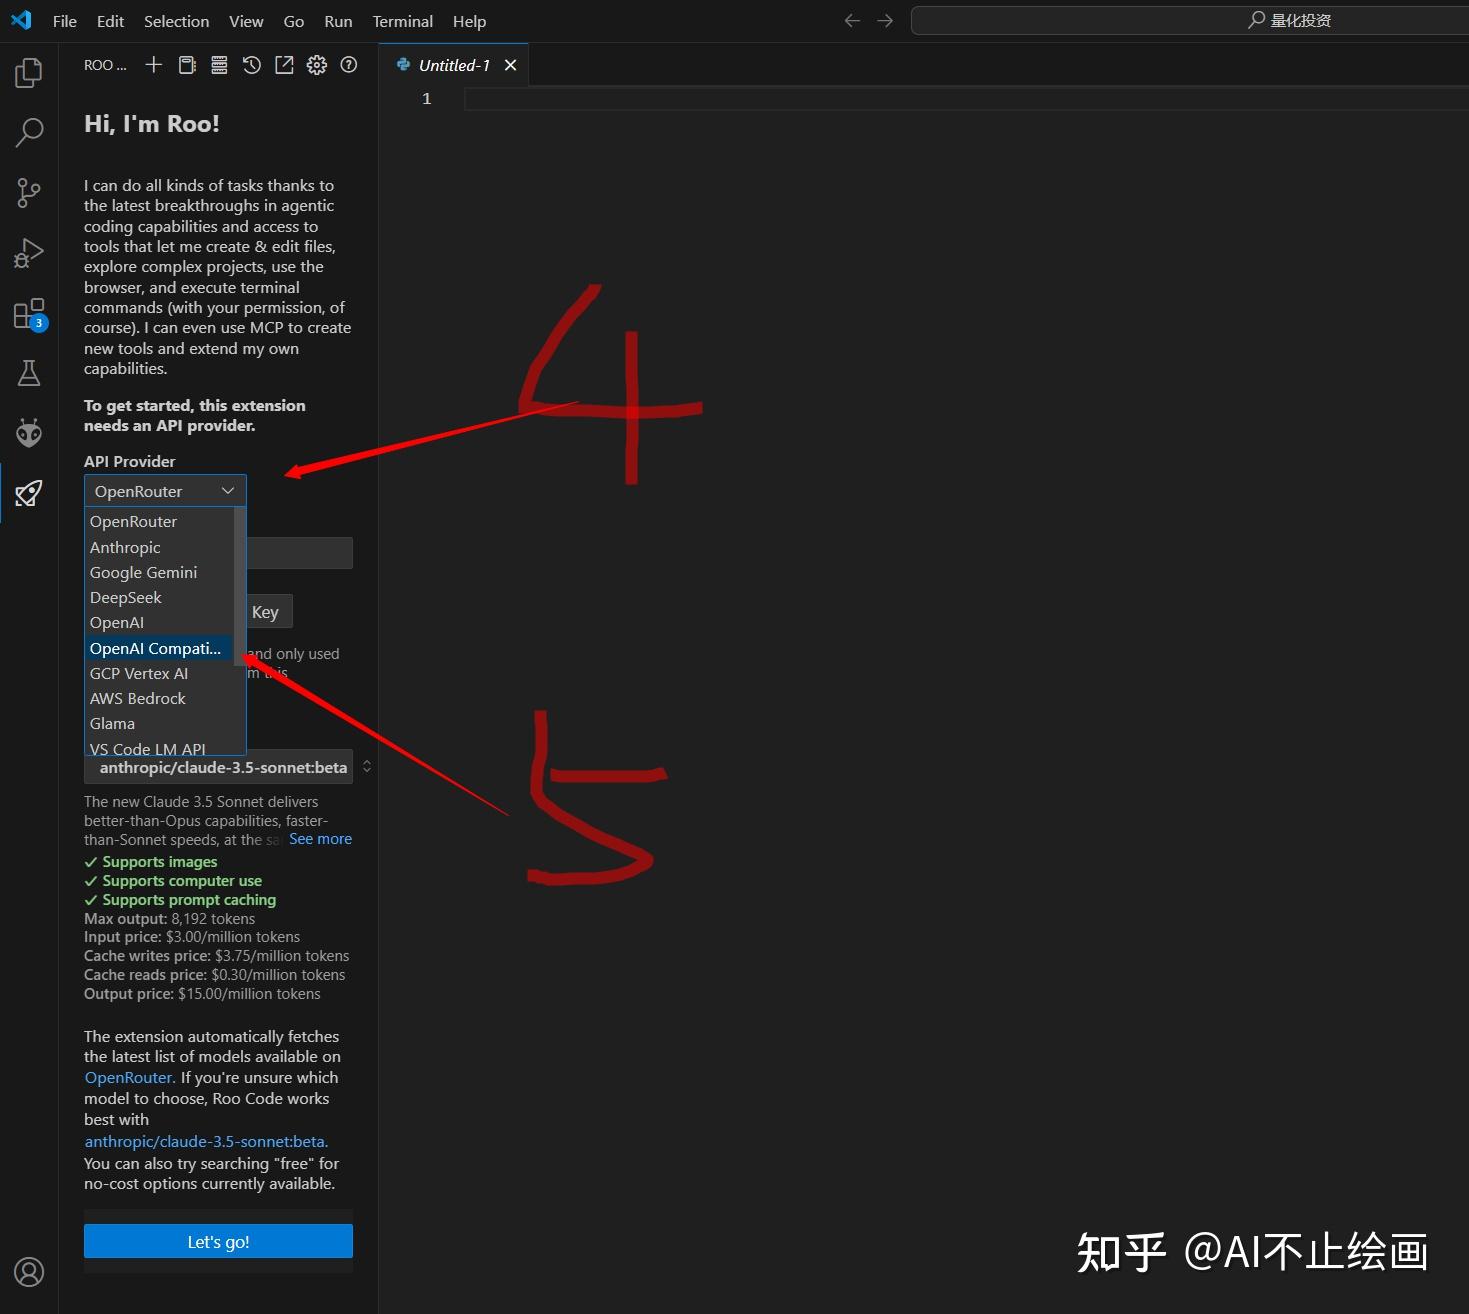Open the Explorer view in the activity bar
Image resolution: width=1469 pixels, height=1314 pixels.
tap(29, 72)
